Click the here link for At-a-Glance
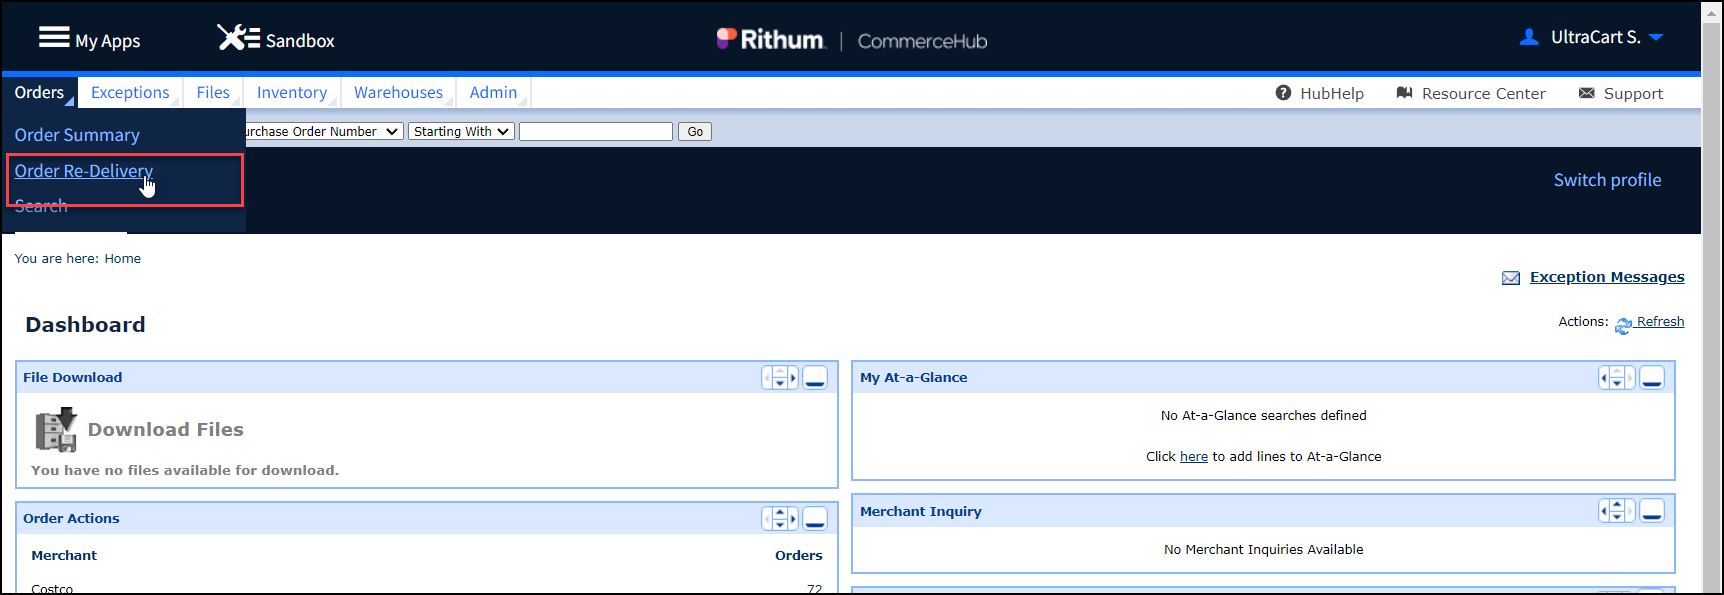1724x595 pixels. (x=1194, y=456)
